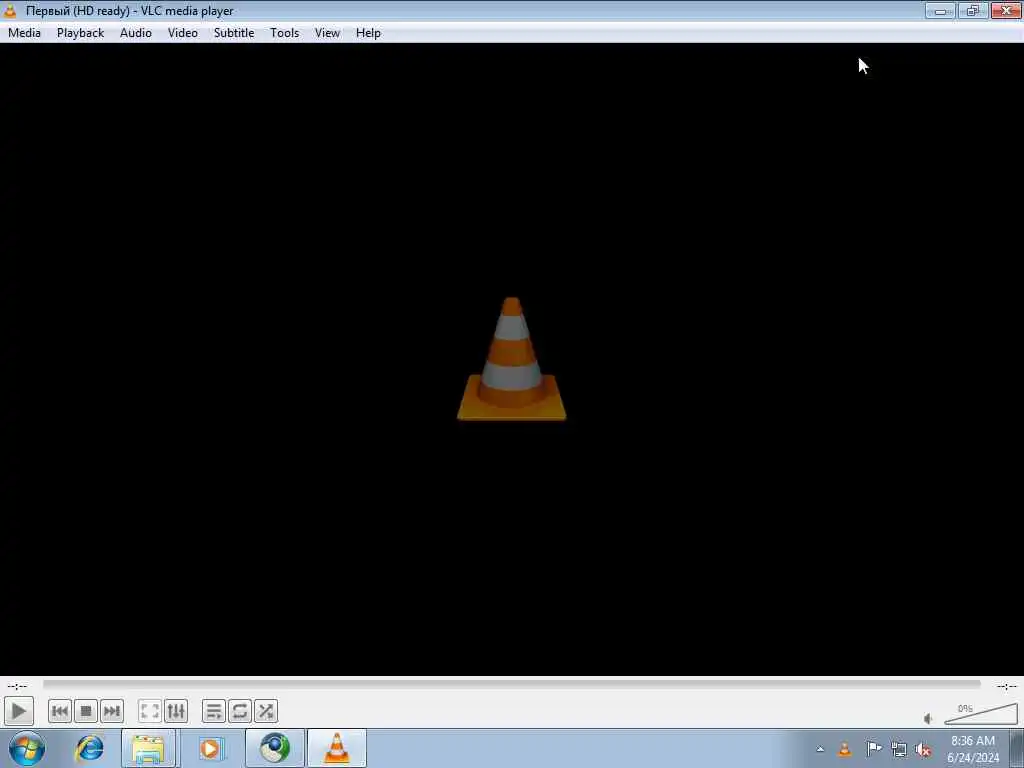This screenshot has height=768, width=1024.
Task: Switch to the globe browser app in the taskbar
Action: click(x=275, y=748)
